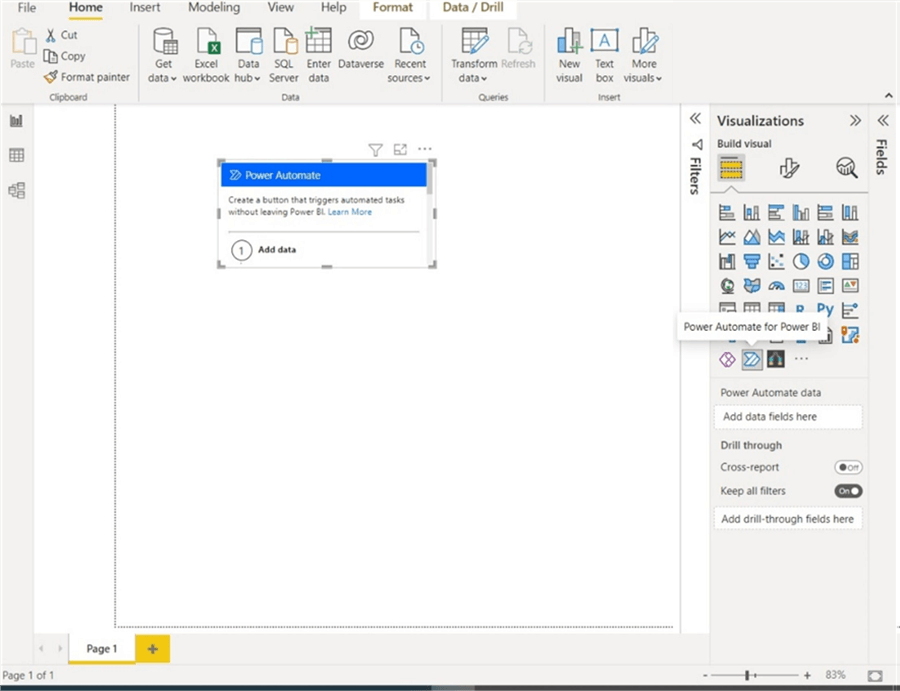Click the zoom out minus button

pos(705,676)
